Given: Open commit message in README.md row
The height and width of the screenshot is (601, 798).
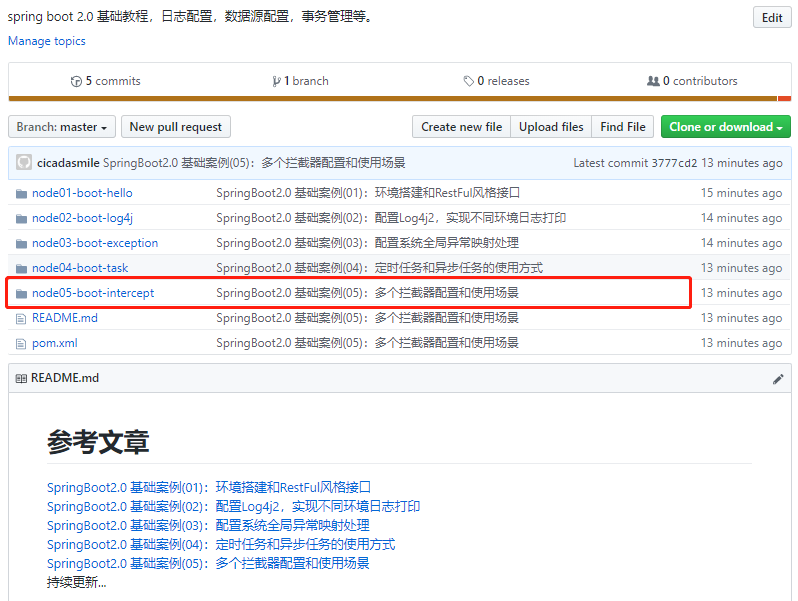Looking at the screenshot, I should pyautogui.click(x=367, y=318).
